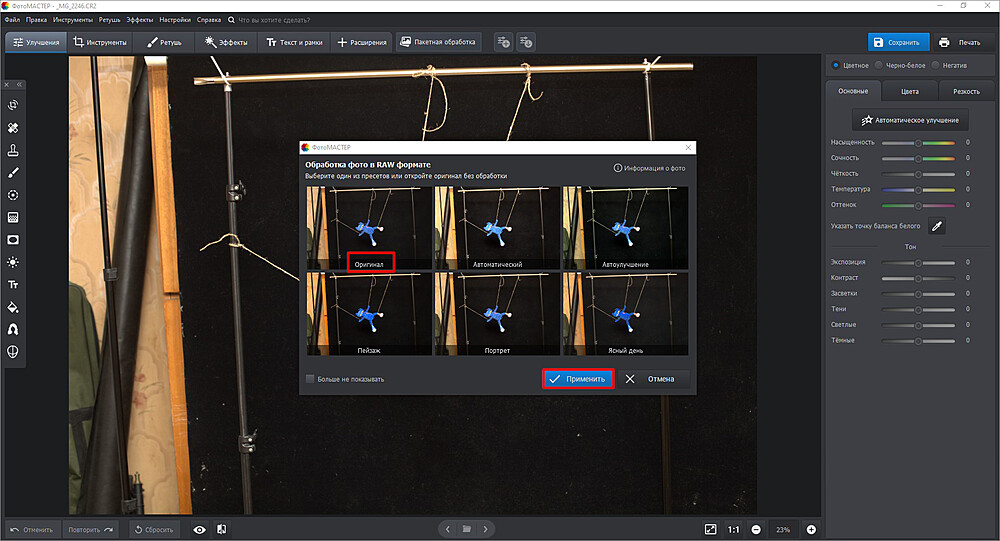1000x541 pixels.
Task: Select the 'Негатив' radio option
Action: point(936,65)
